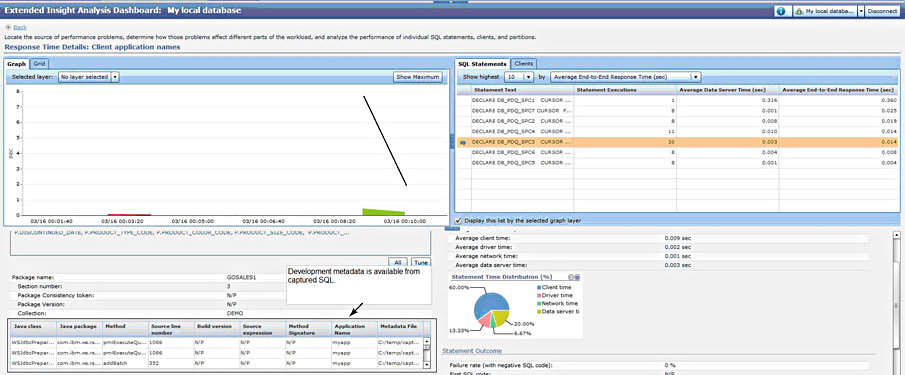This screenshot has width=905, height=375.
Task: Click the blue arrow marker on the SPC3 row
Action: (x=462, y=142)
